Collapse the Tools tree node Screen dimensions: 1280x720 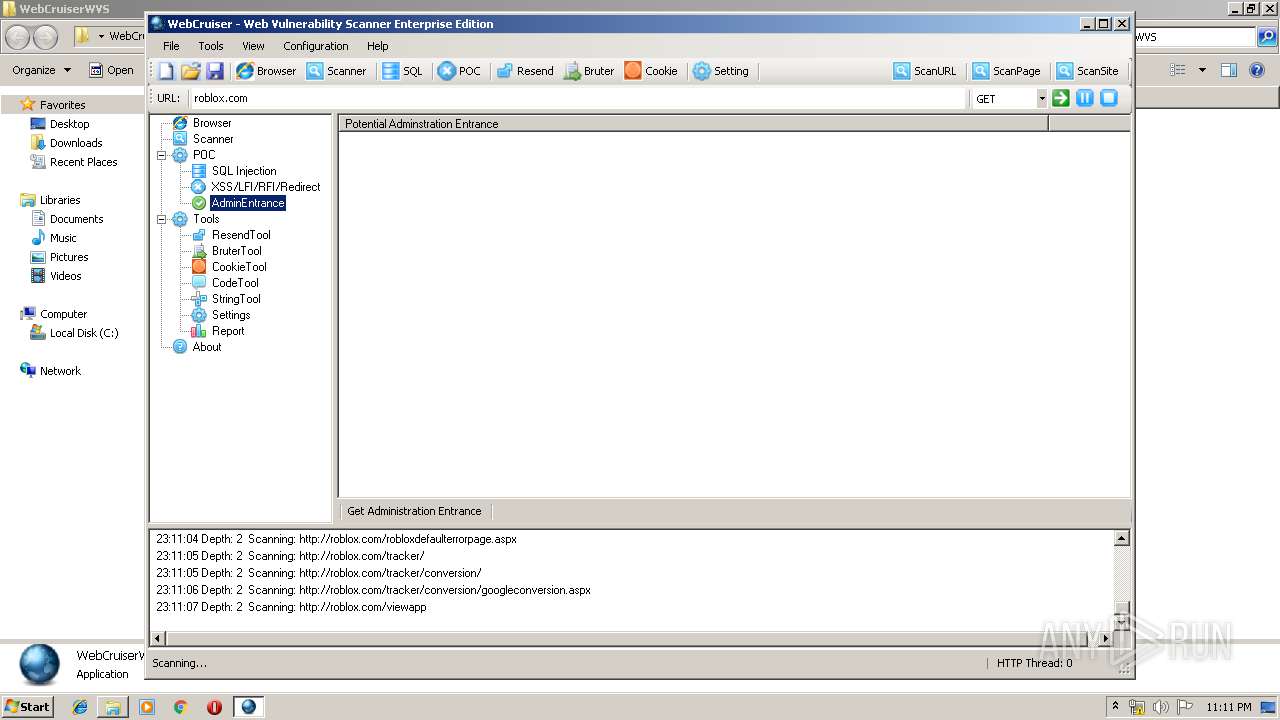pos(162,219)
